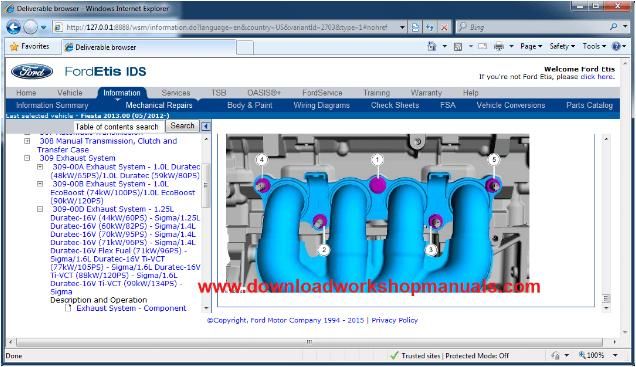Click the Help question mark icon
The width and height of the screenshot is (636, 367).
[616, 46]
